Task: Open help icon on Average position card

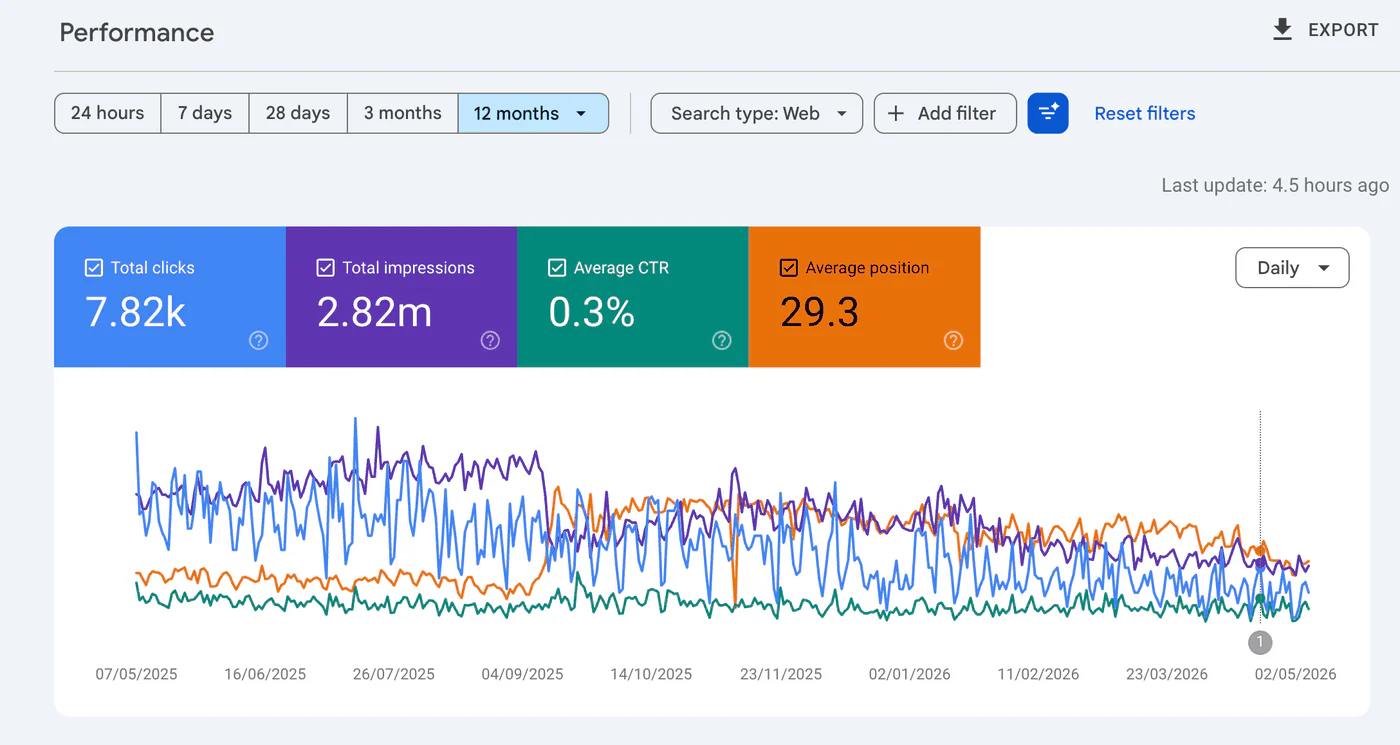Action: click(x=954, y=340)
